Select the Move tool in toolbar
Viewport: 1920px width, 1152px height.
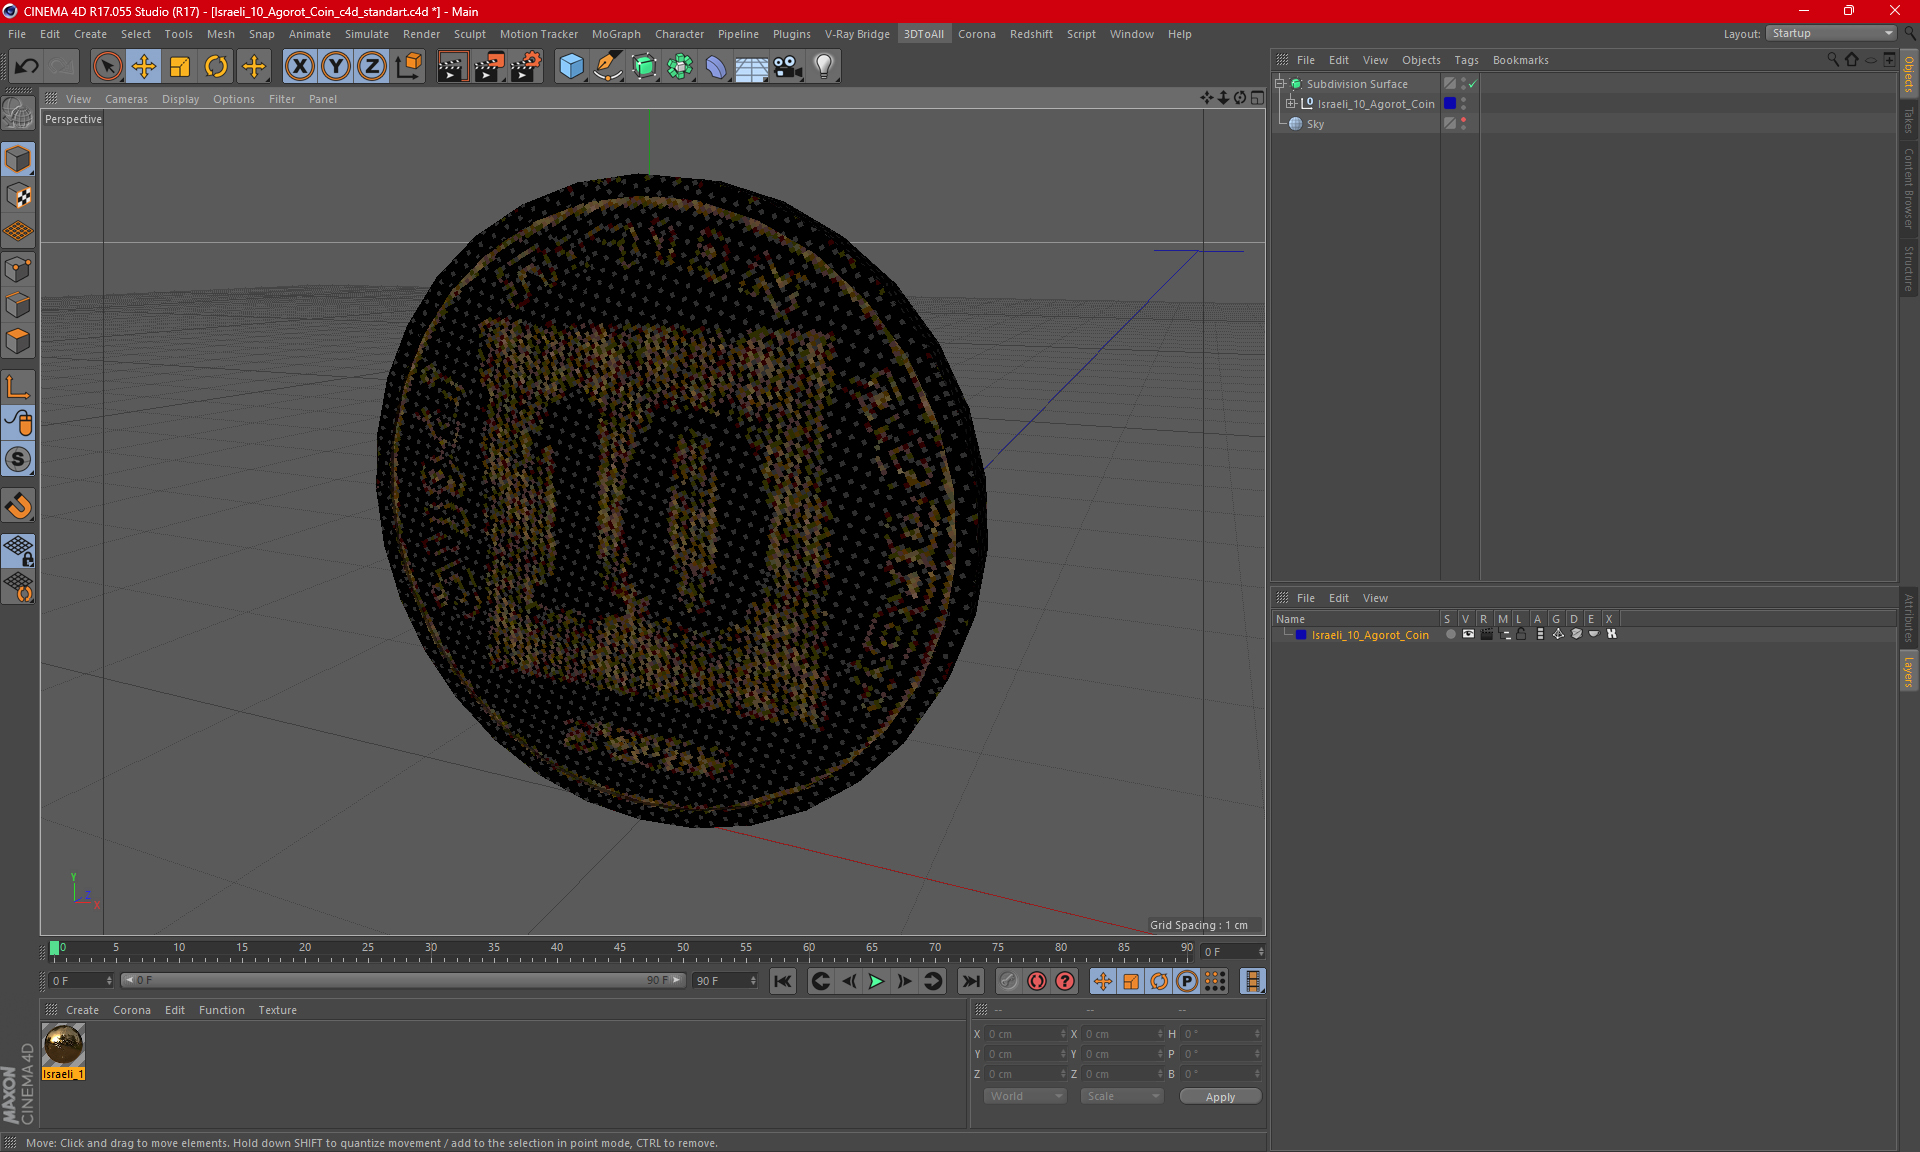(x=144, y=67)
